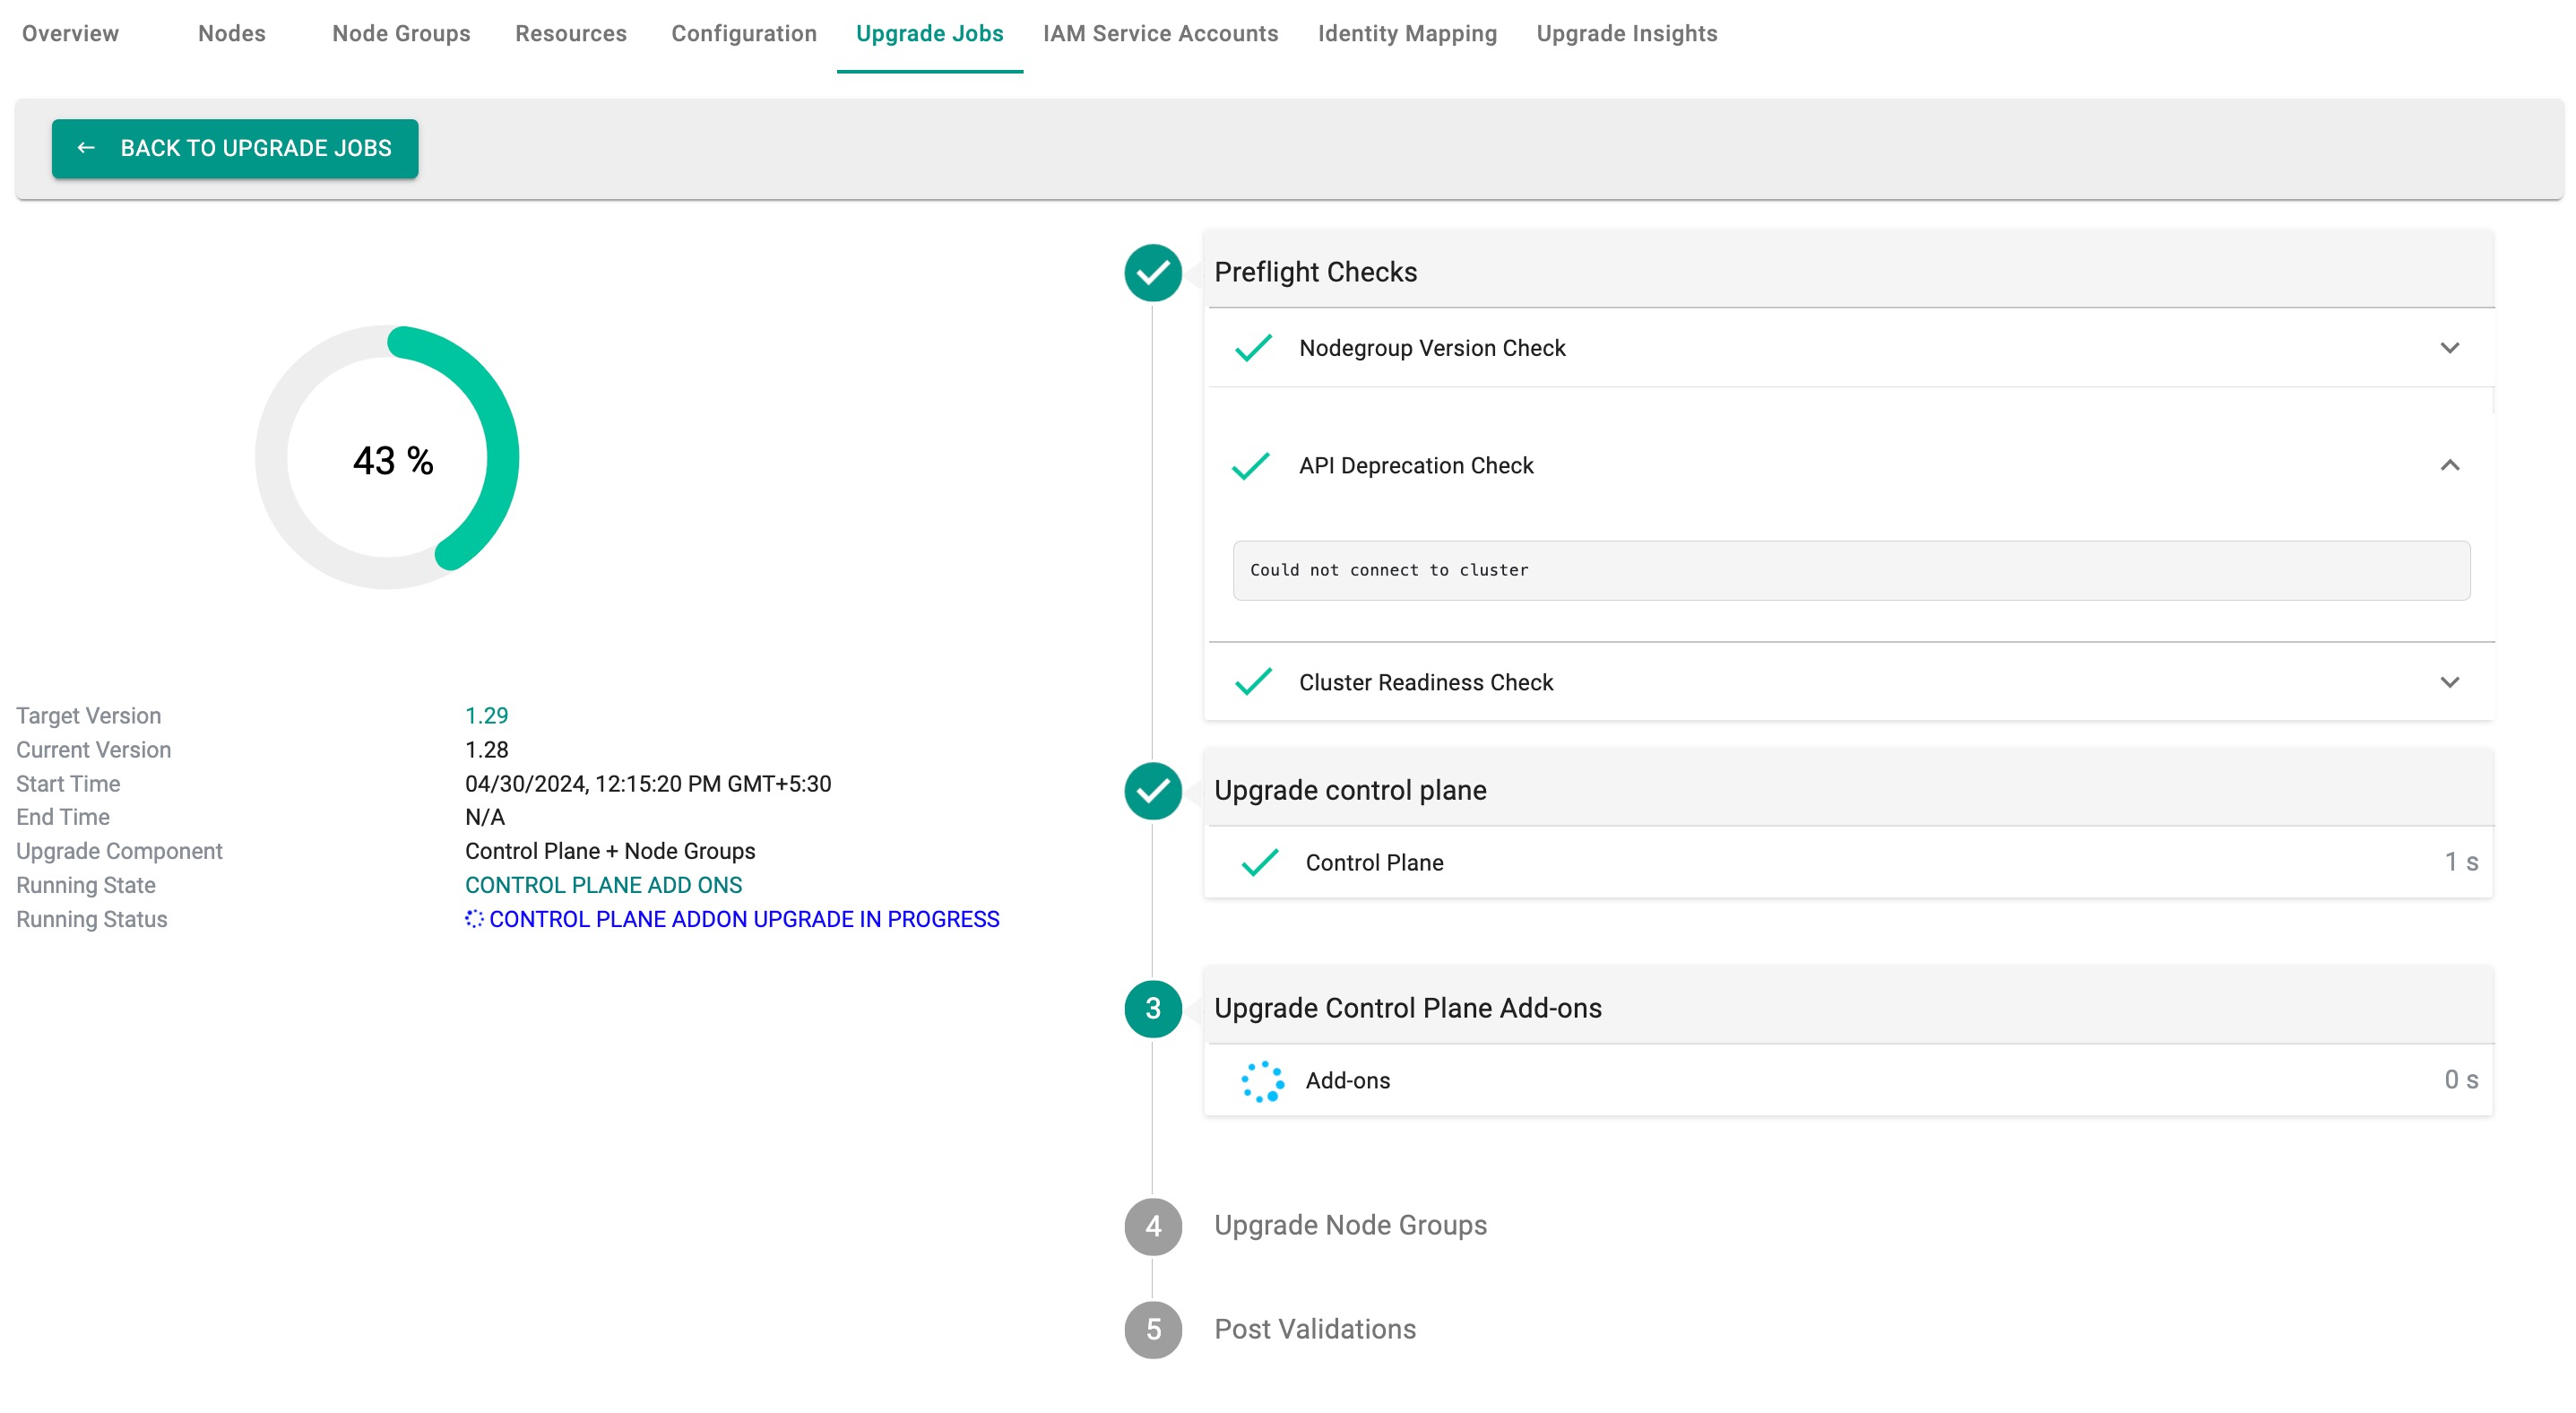Click the Control Plane row label
The width and height of the screenshot is (2576, 1413).
point(1374,863)
